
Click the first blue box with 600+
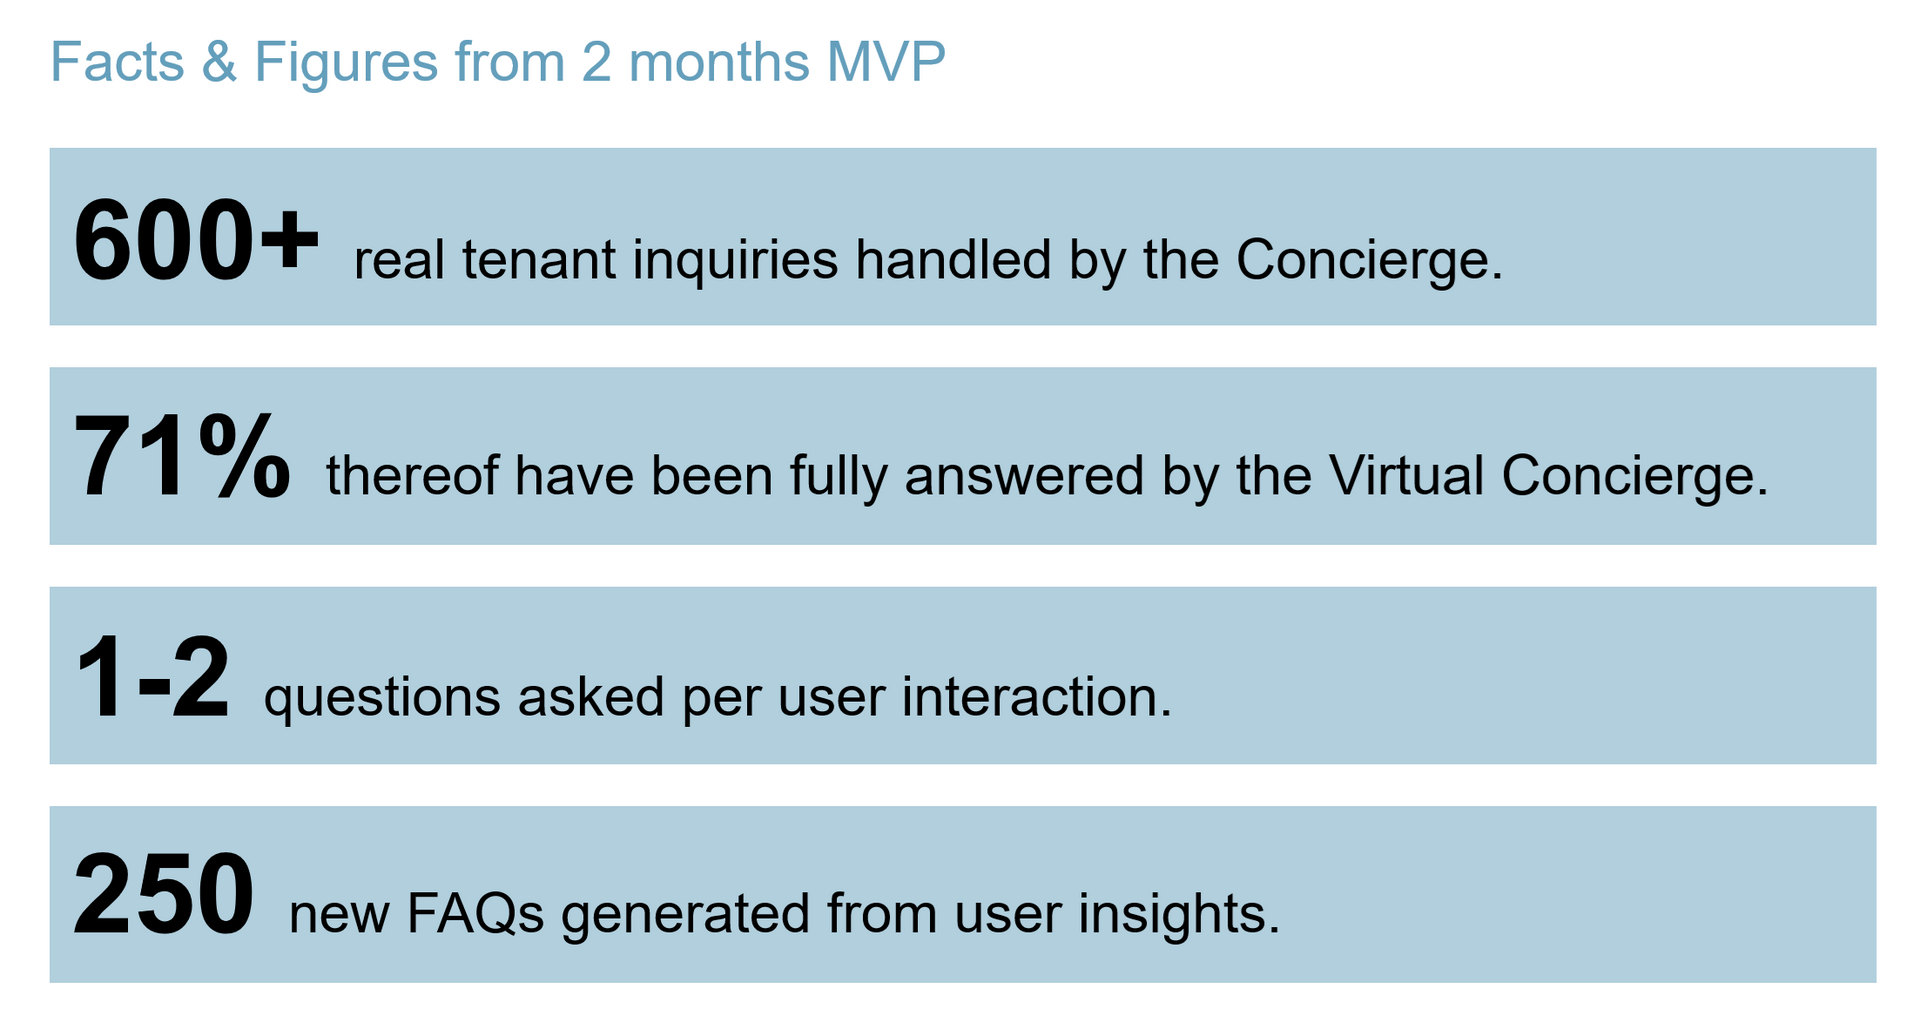pyautogui.click(x=963, y=237)
